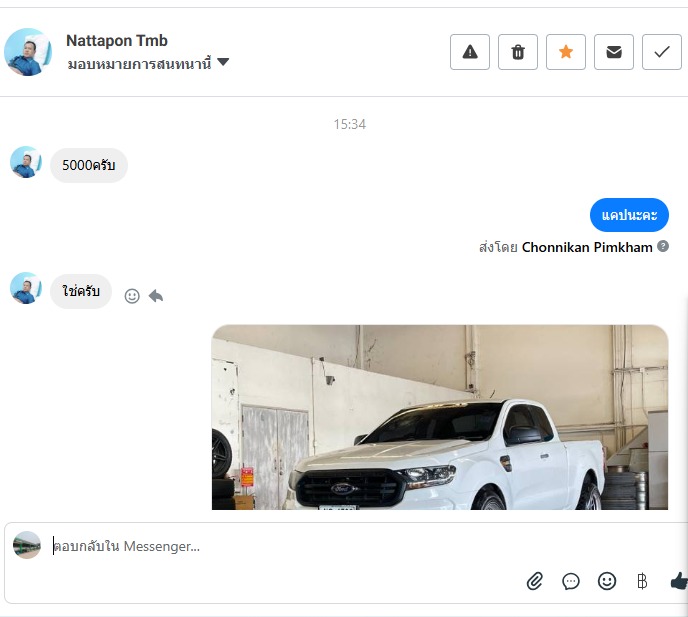Toggle the orange follow-up star
The height and width of the screenshot is (617, 688).
(566, 52)
